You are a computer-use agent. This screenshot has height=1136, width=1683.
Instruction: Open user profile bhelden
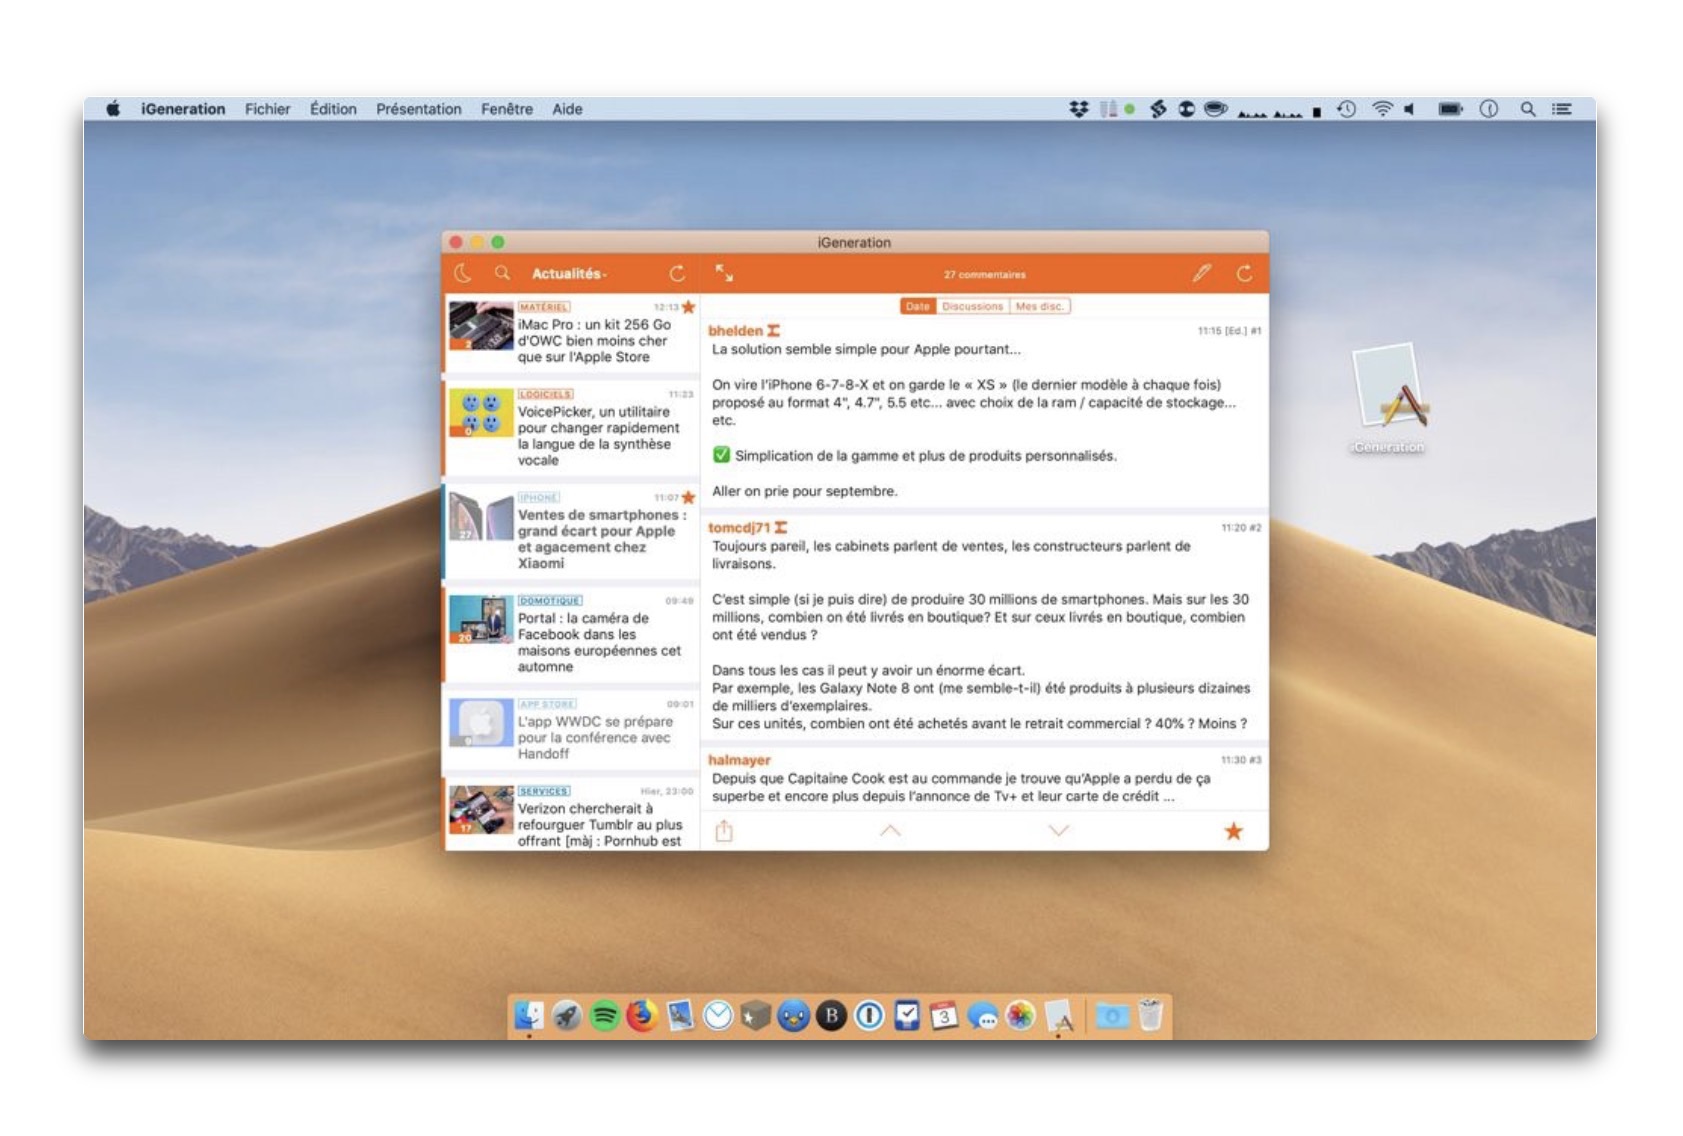tap(735, 331)
